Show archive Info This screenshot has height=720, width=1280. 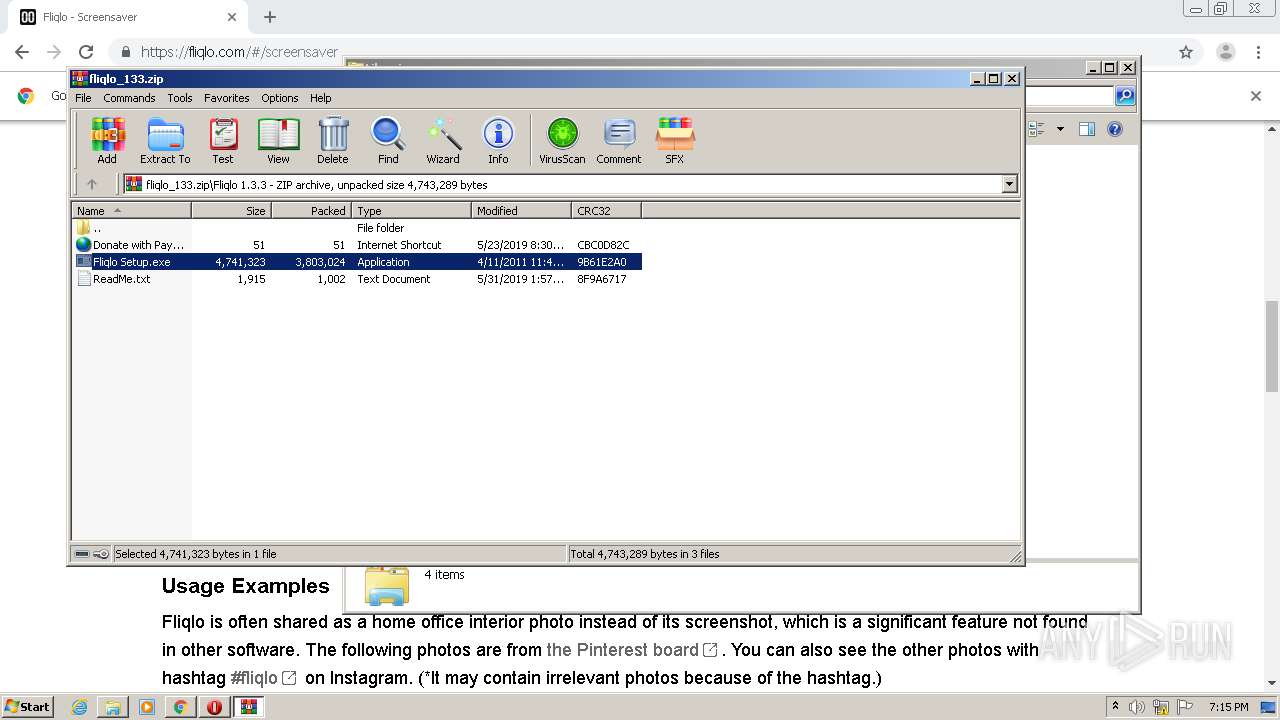coord(498,140)
